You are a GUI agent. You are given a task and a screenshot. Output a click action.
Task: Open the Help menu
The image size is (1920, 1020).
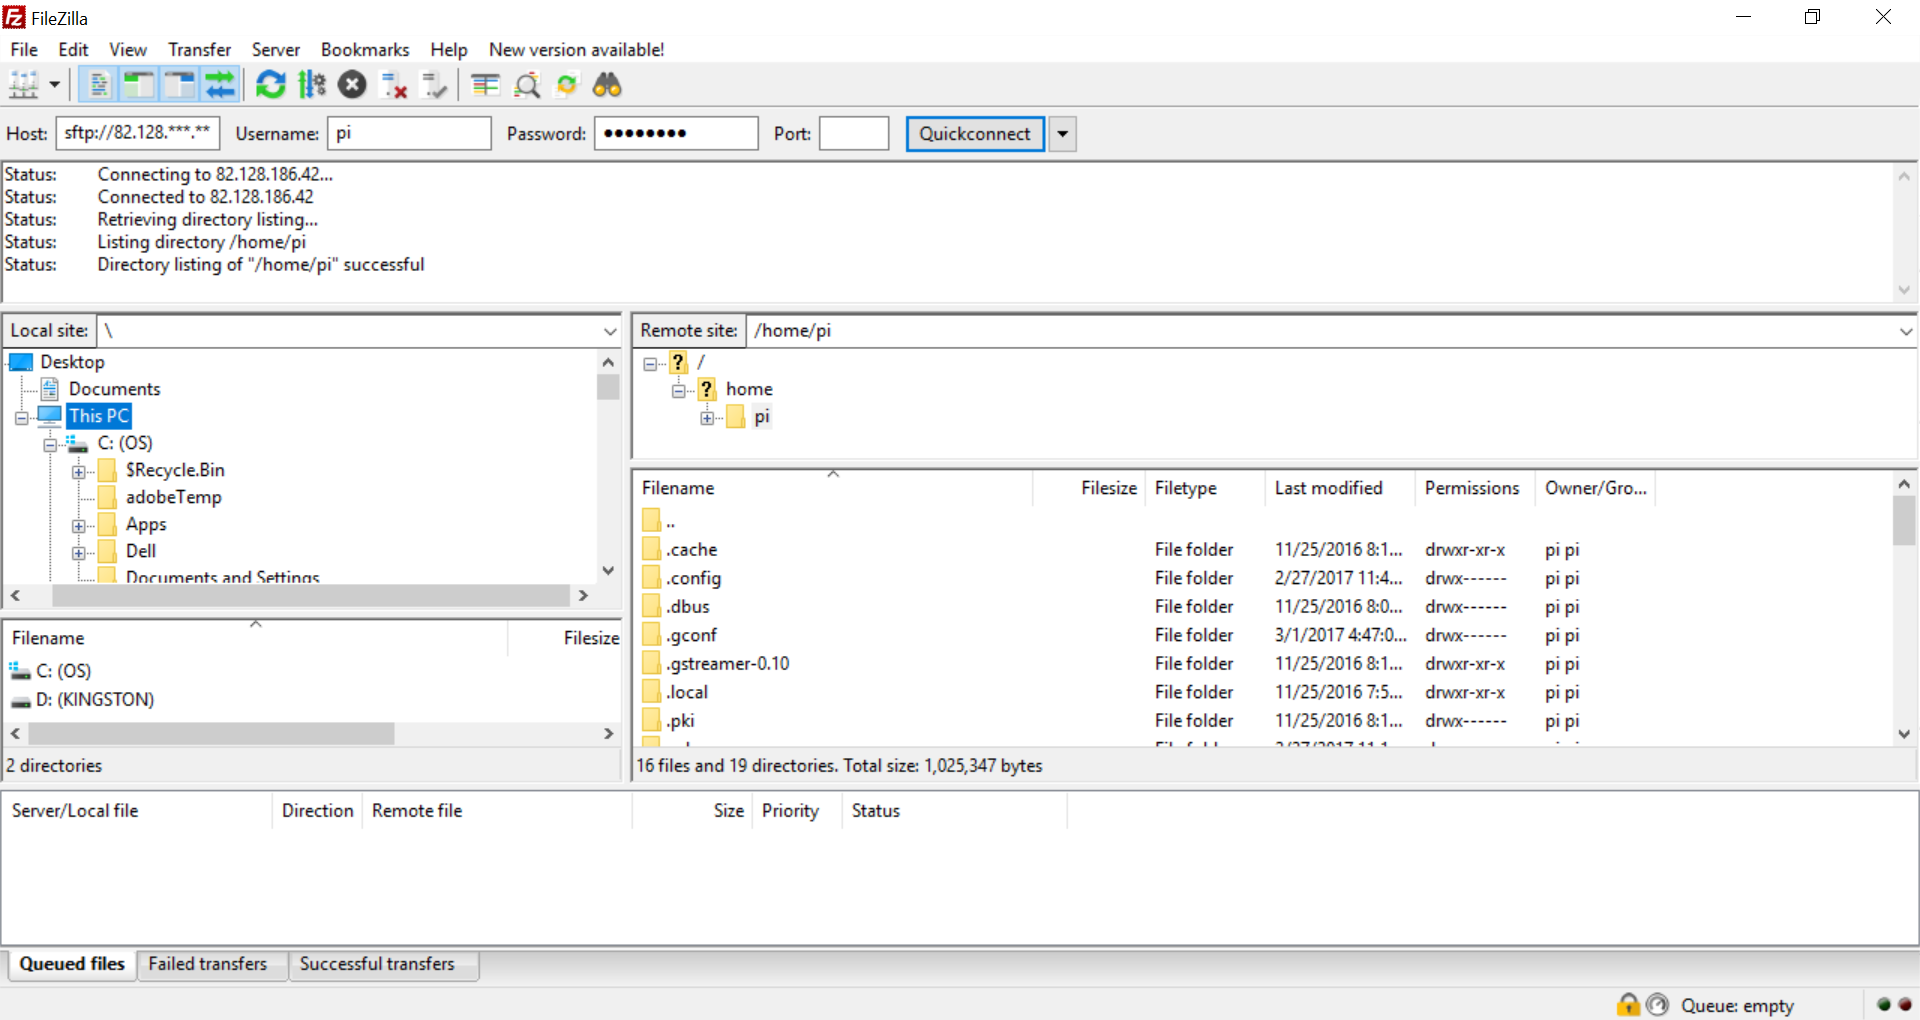coord(449,49)
